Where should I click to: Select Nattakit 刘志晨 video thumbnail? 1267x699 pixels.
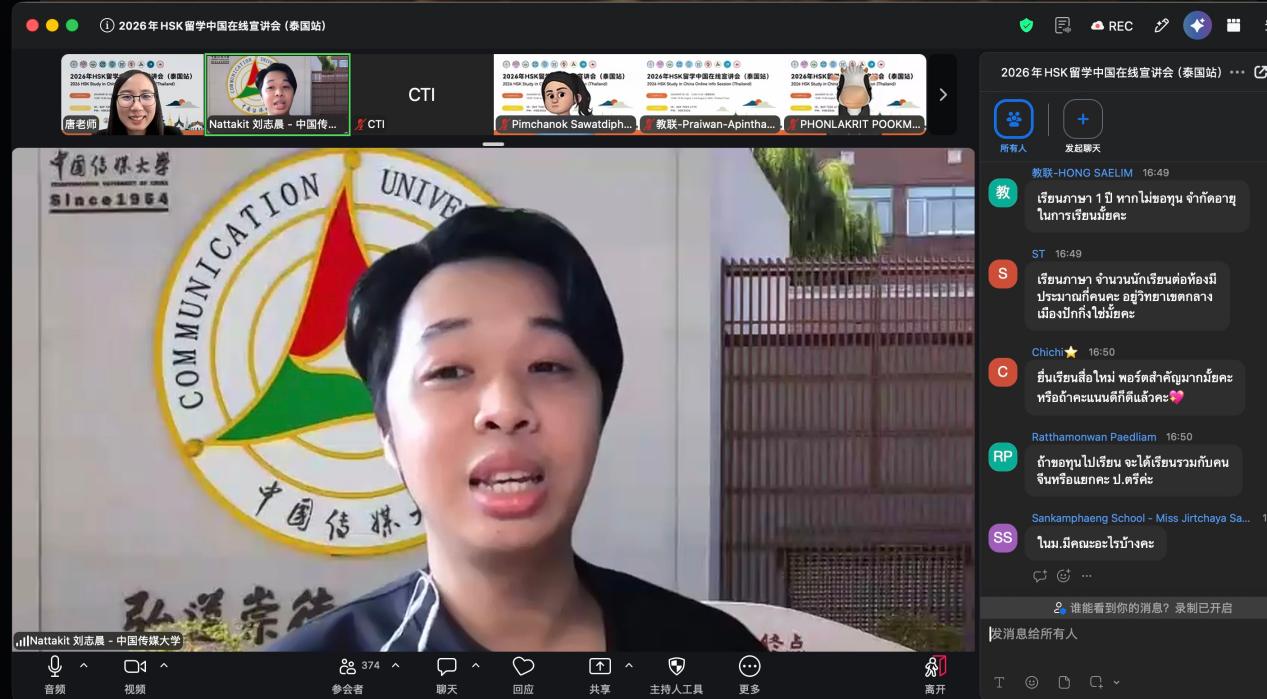pos(278,94)
